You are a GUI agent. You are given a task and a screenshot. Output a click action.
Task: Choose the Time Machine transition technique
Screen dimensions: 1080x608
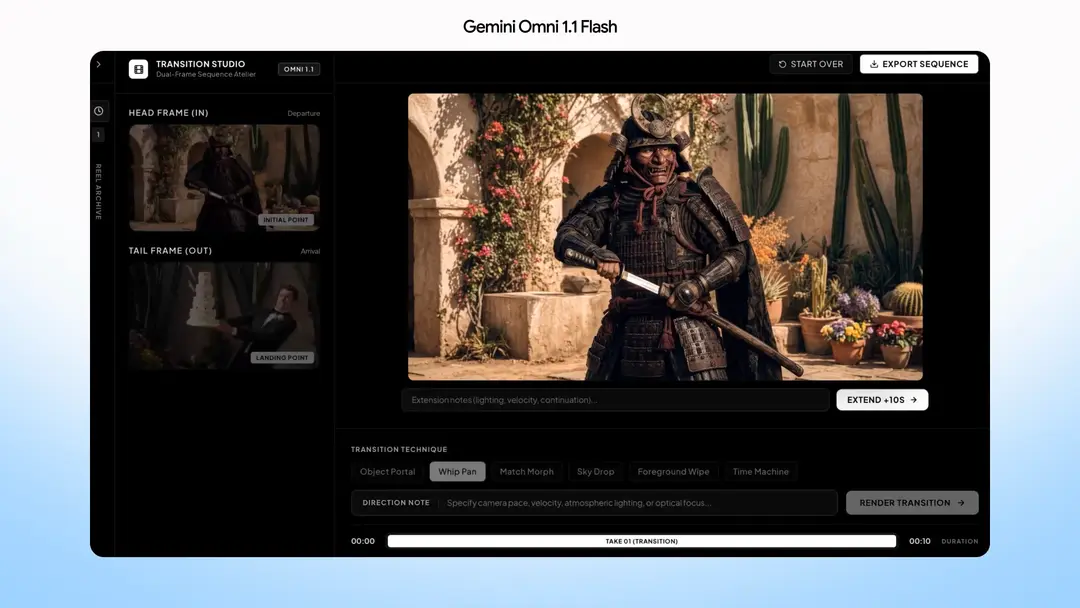point(761,472)
